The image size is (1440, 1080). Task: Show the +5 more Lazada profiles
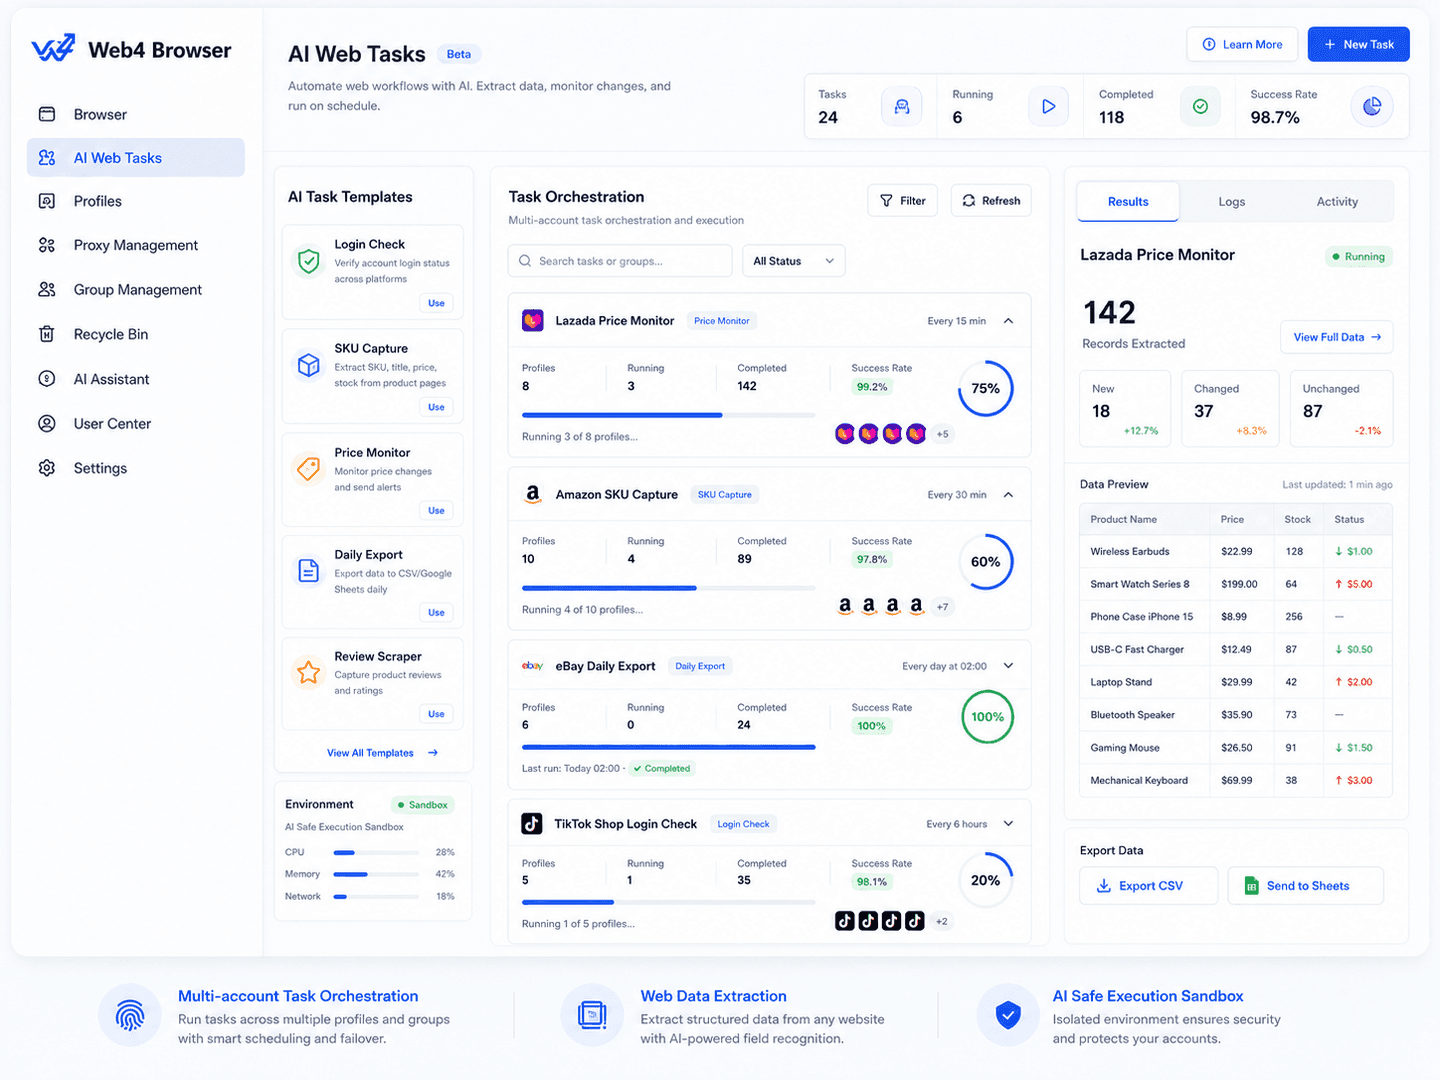tap(942, 434)
